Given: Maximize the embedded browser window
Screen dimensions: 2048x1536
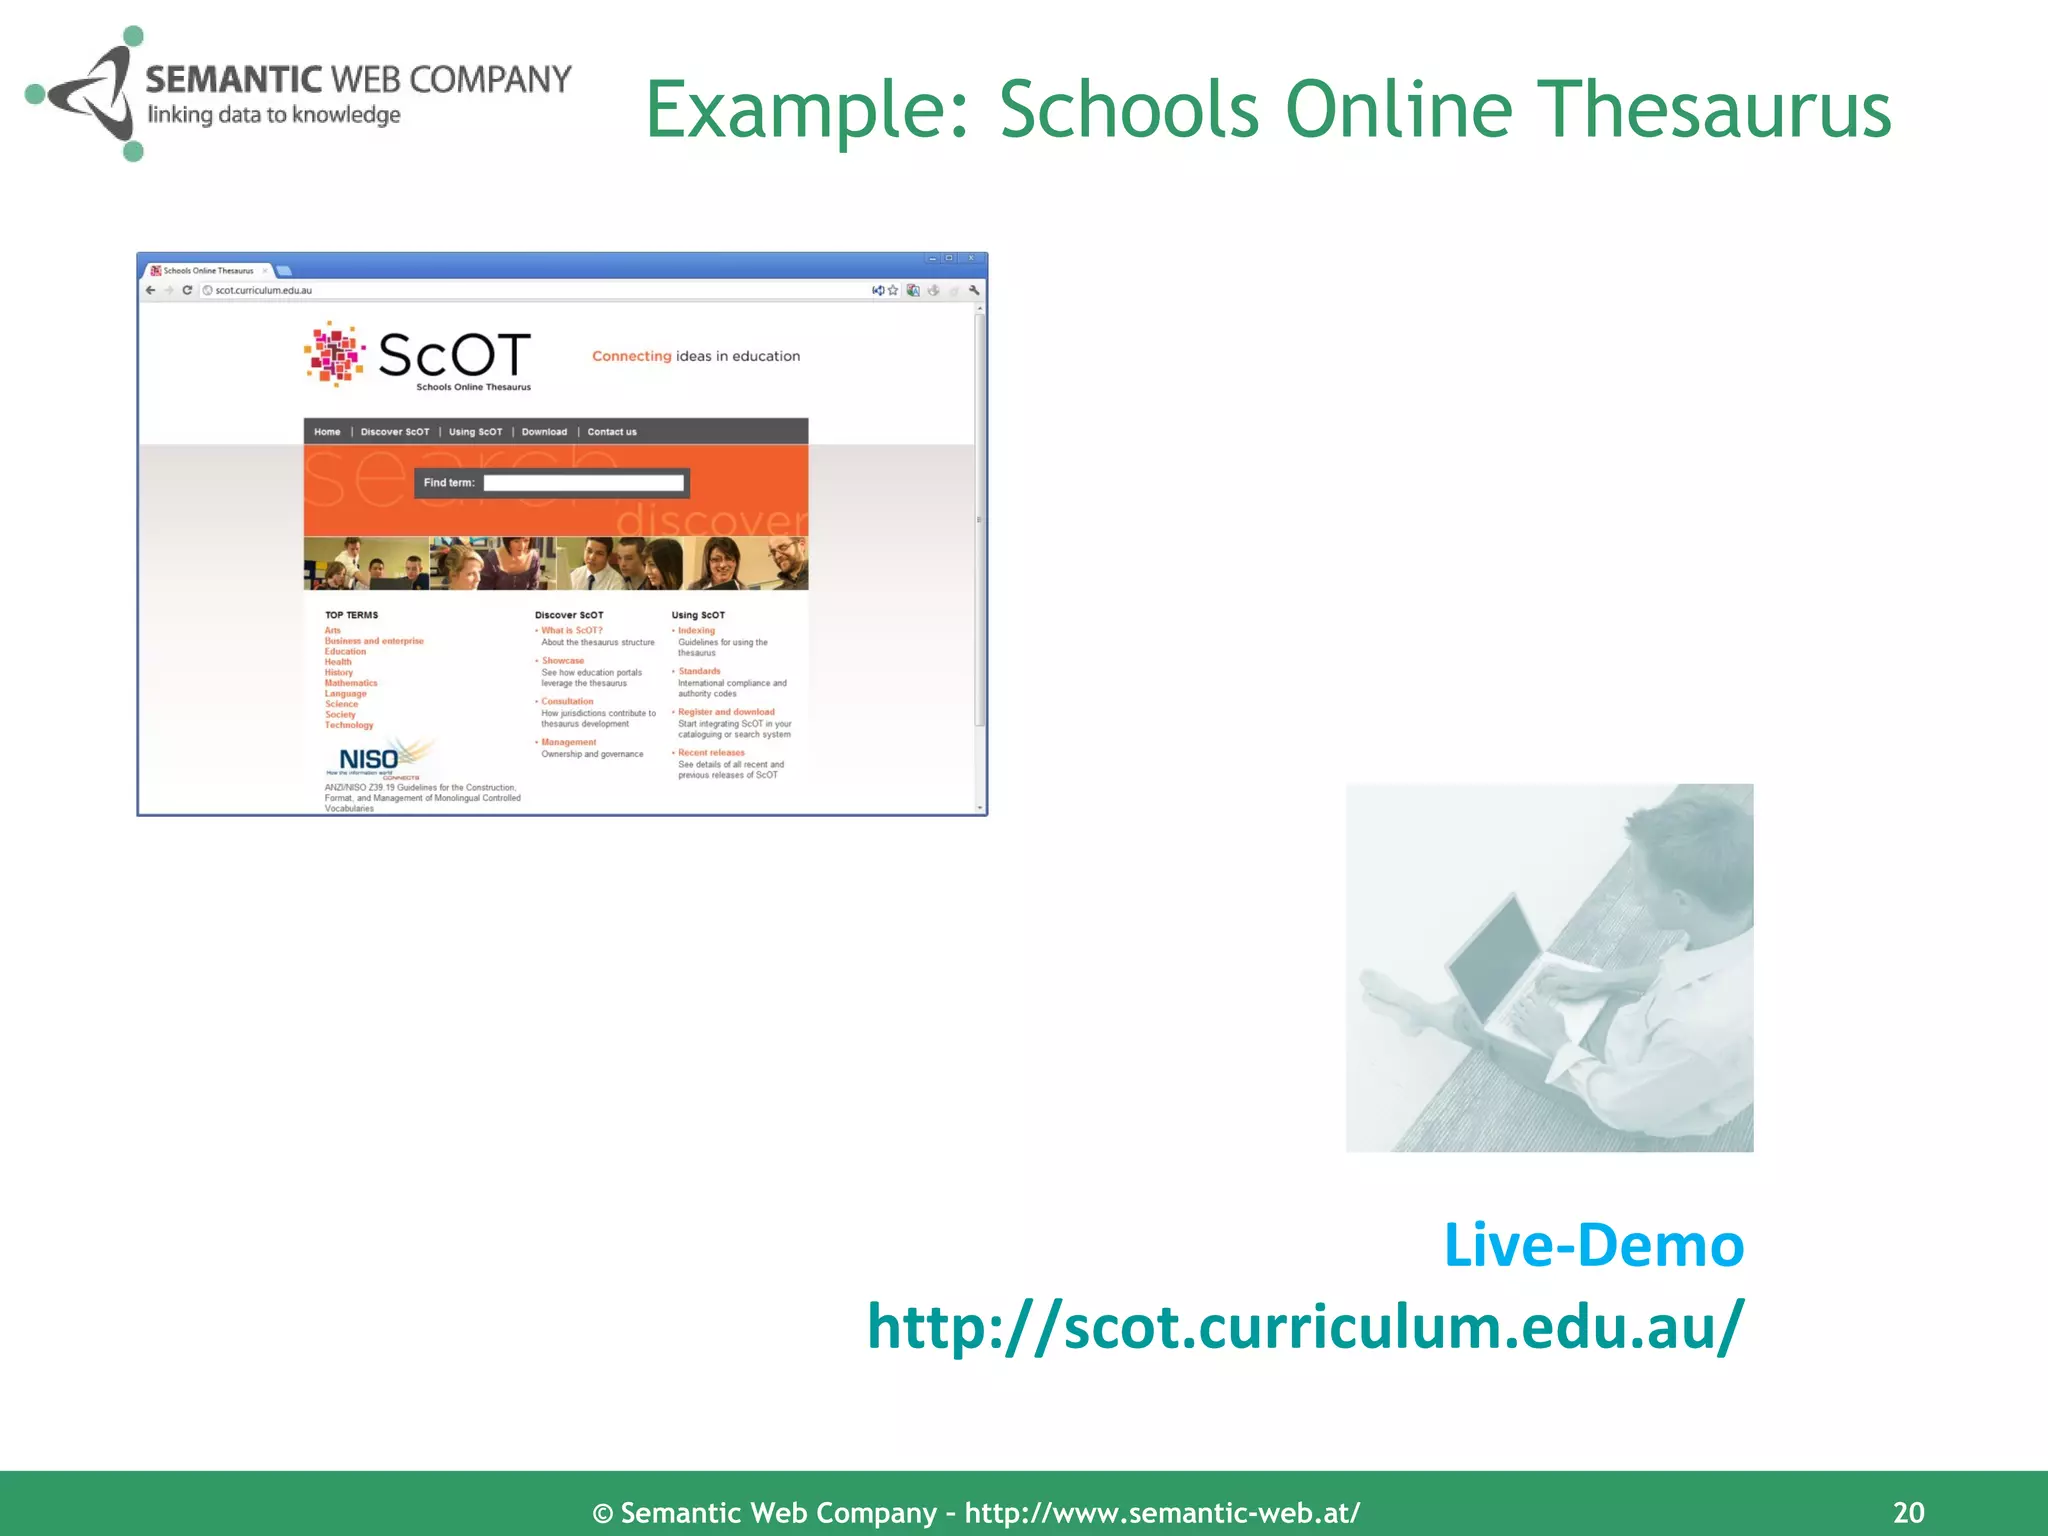Looking at the screenshot, I should coord(949,258).
